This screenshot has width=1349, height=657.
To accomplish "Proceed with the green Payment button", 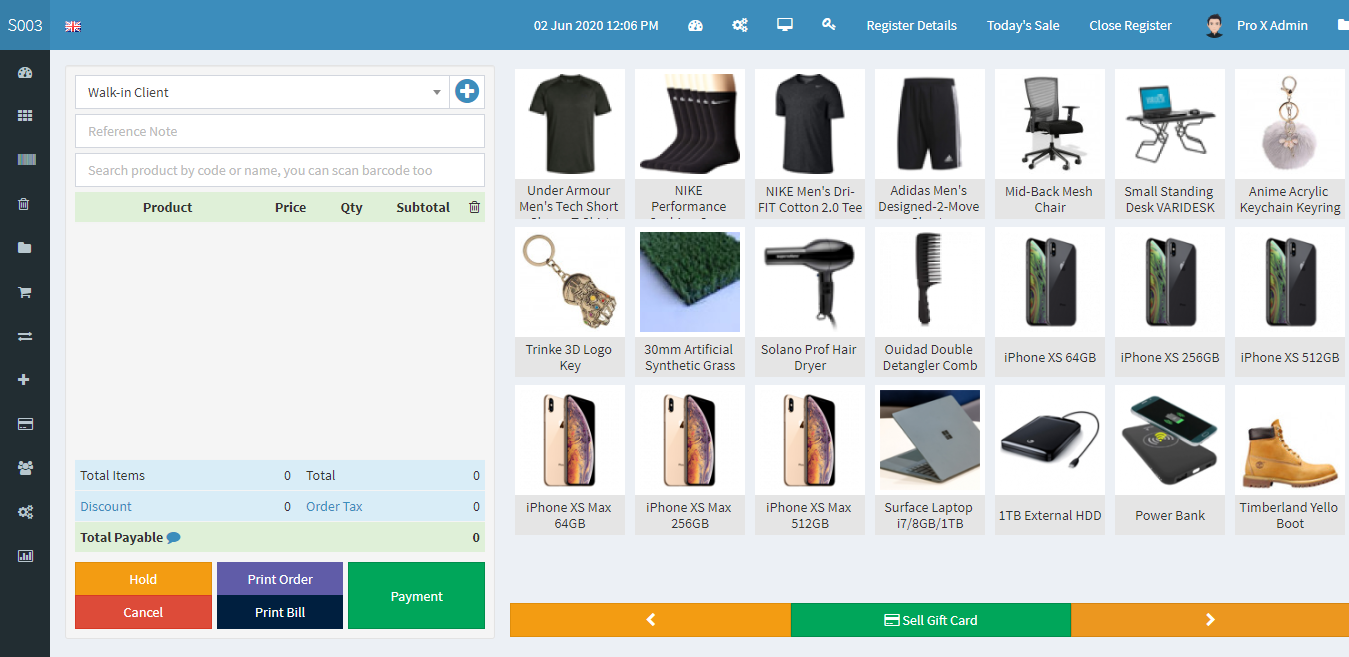I will click(416, 596).
